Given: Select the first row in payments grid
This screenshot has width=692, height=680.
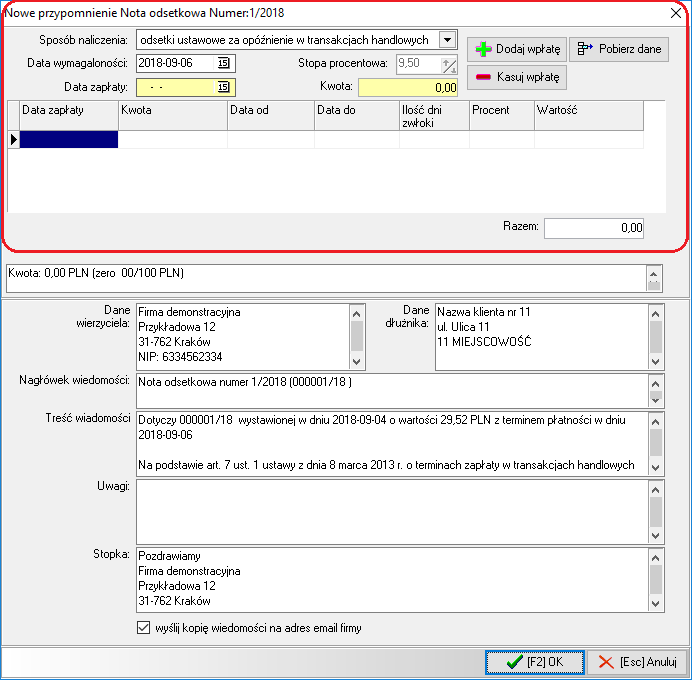Looking at the screenshot, I should click(x=68, y=140).
